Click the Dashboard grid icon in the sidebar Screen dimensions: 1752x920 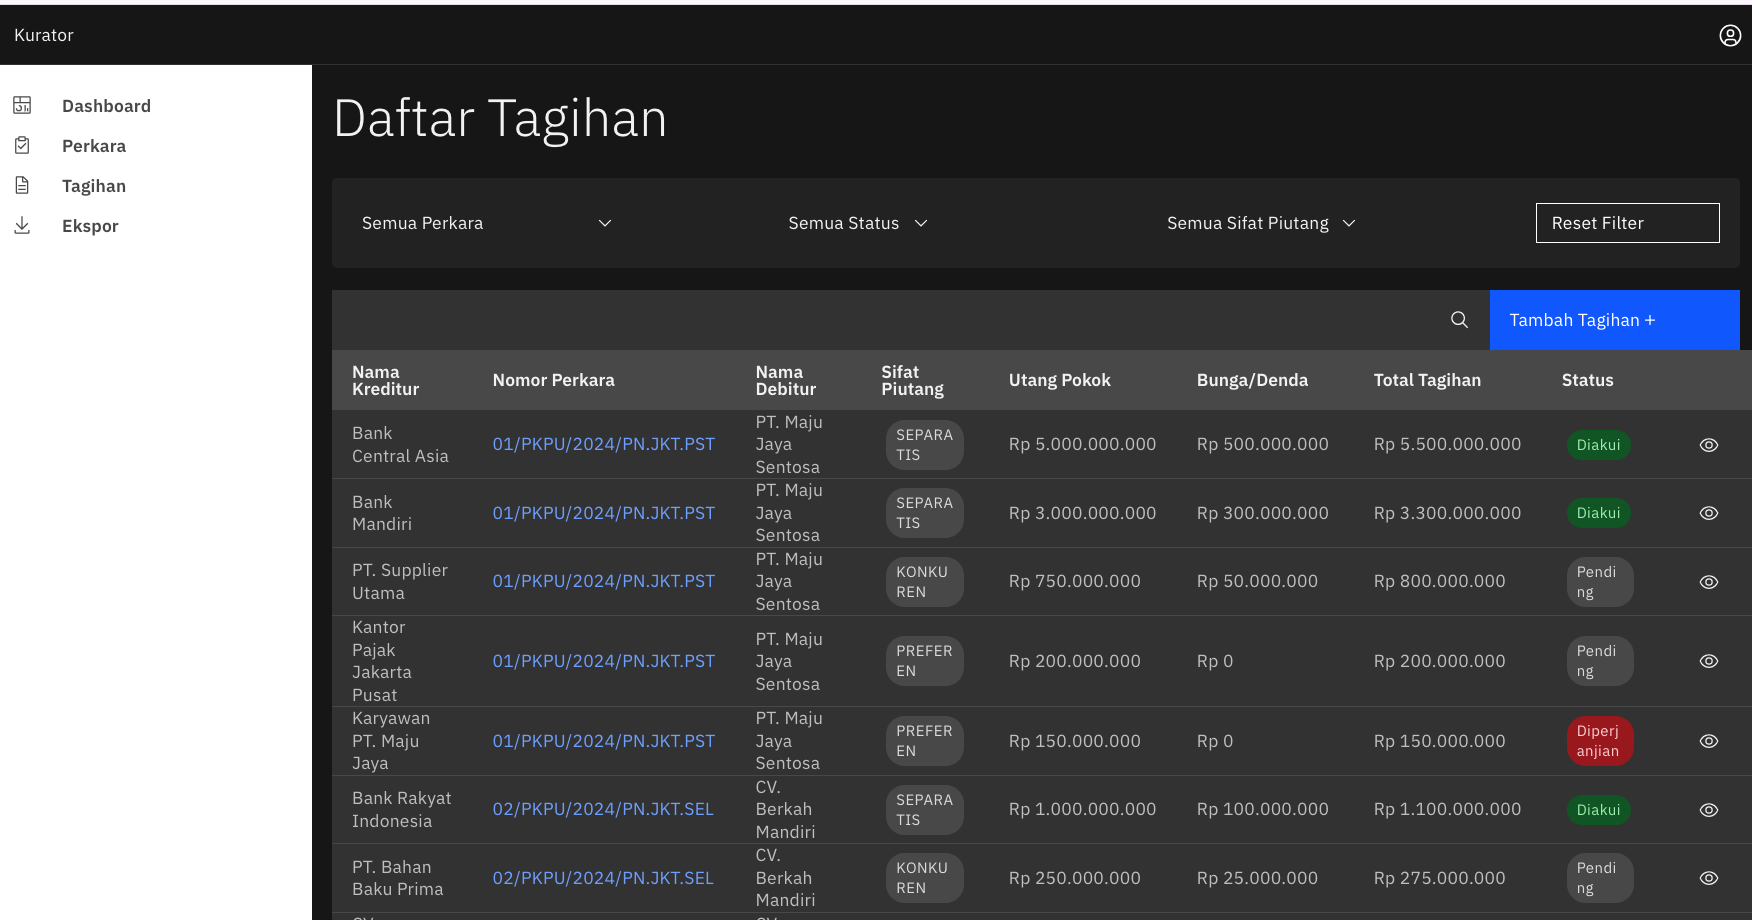point(22,105)
